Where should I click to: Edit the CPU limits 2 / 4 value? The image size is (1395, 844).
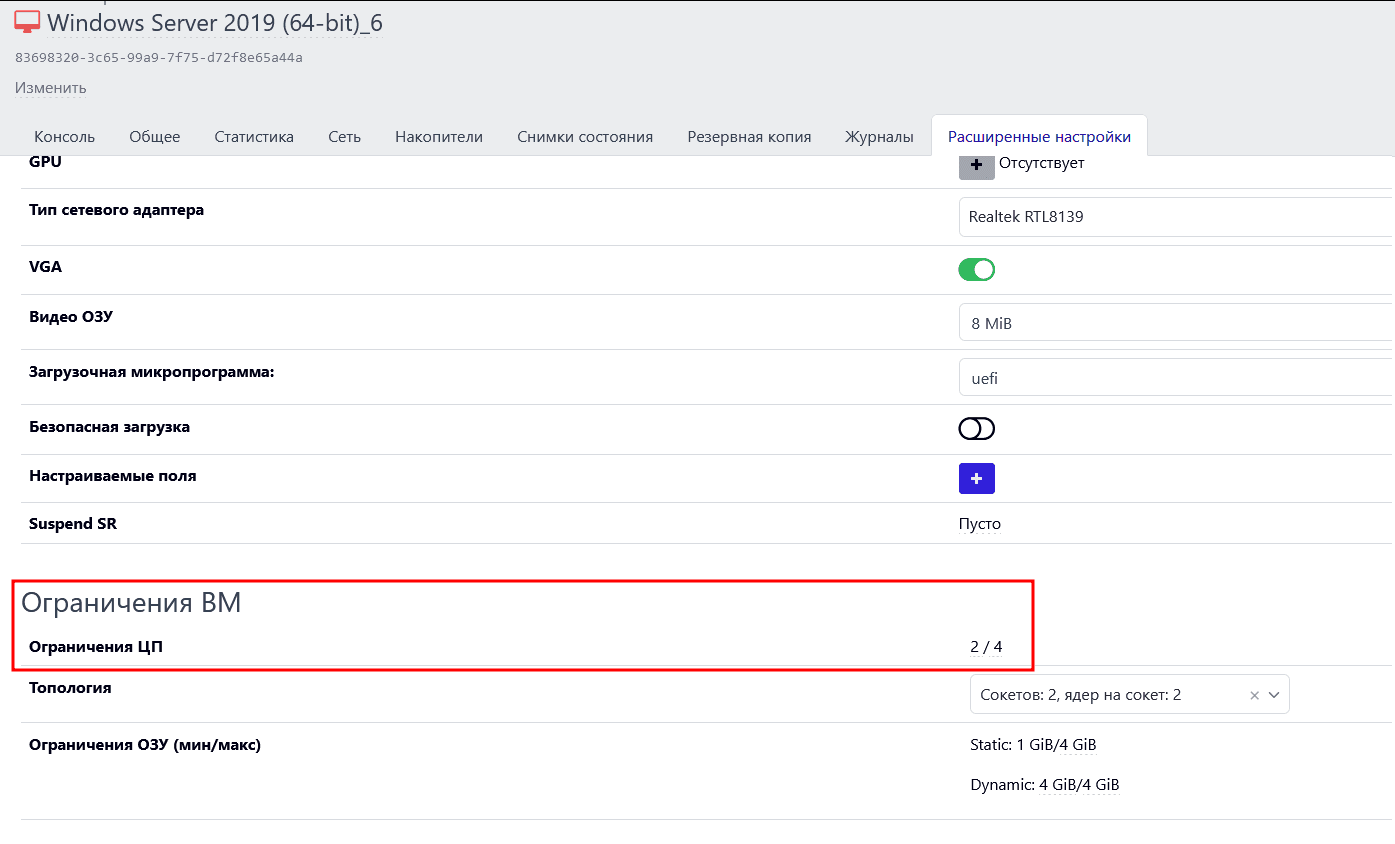[985, 647]
